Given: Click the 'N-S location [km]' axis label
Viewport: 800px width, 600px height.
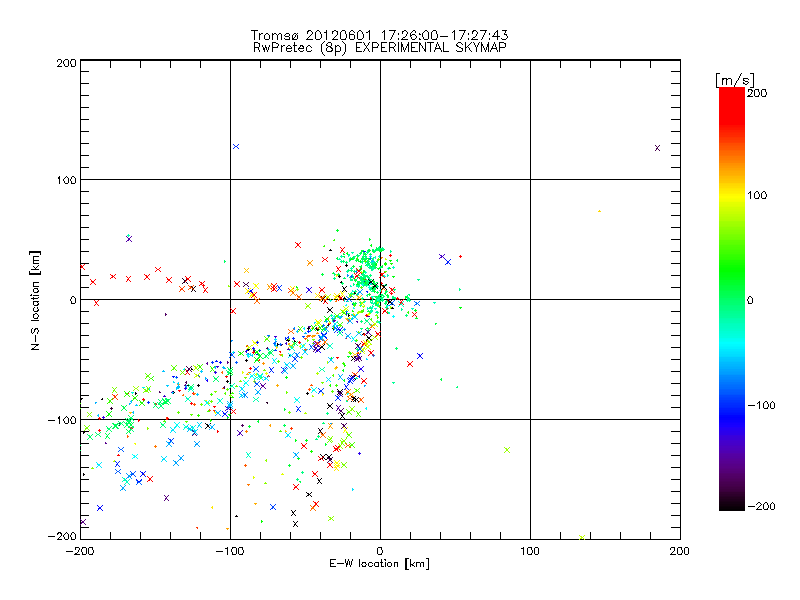Looking at the screenshot, I should [x=35, y=301].
